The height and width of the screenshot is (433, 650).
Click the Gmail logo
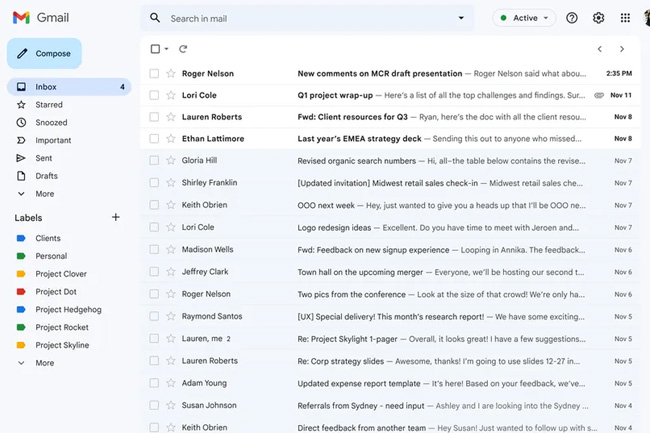point(41,18)
